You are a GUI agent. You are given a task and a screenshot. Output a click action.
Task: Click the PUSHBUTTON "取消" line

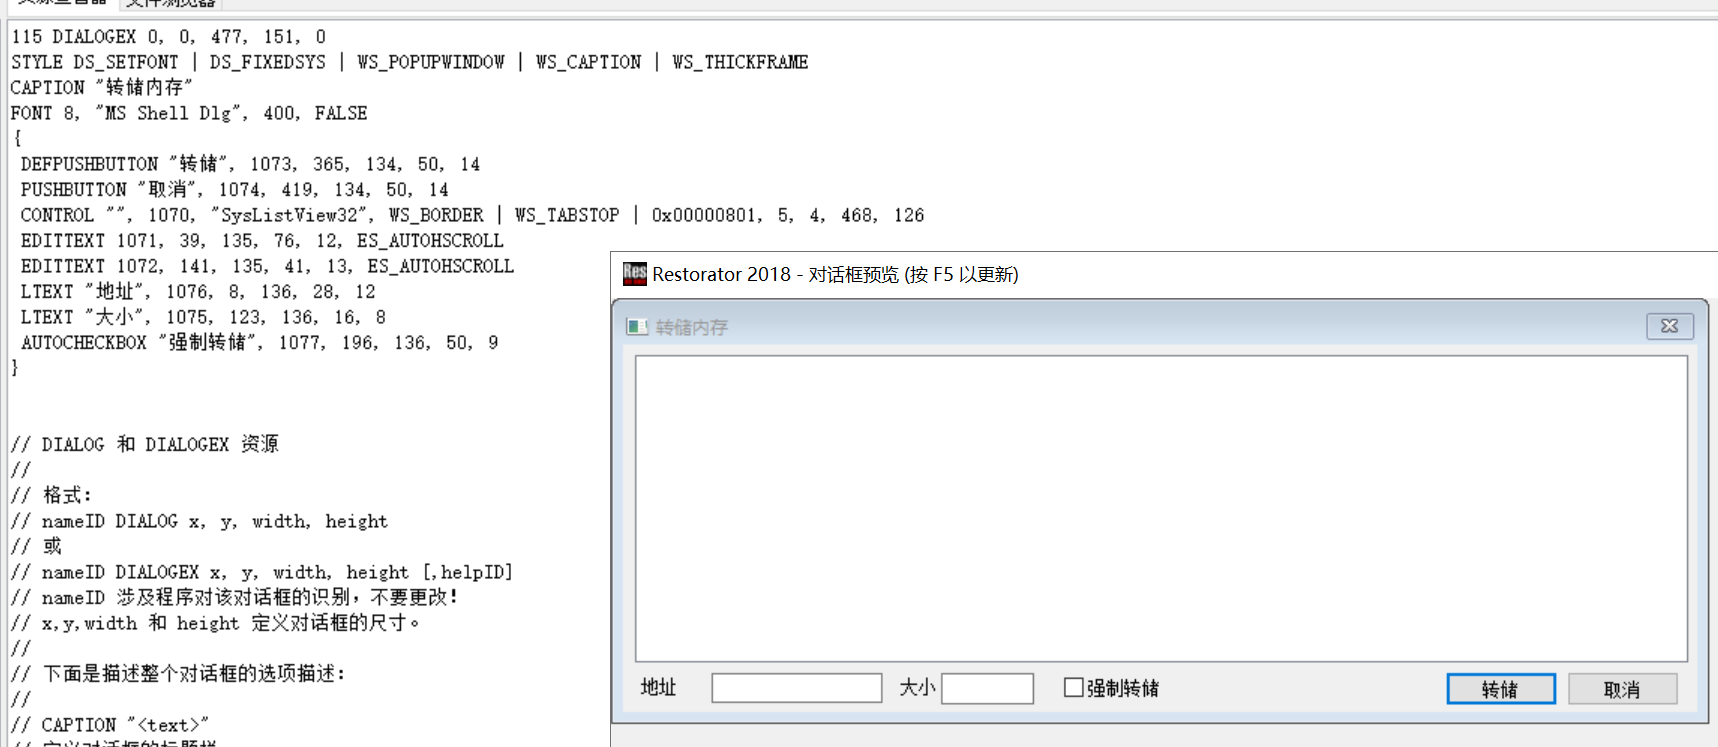tap(234, 190)
